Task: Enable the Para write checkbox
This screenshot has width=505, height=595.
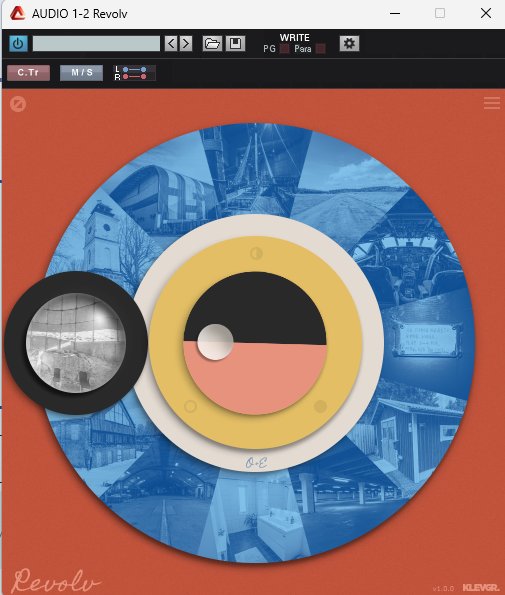Action: (321, 49)
